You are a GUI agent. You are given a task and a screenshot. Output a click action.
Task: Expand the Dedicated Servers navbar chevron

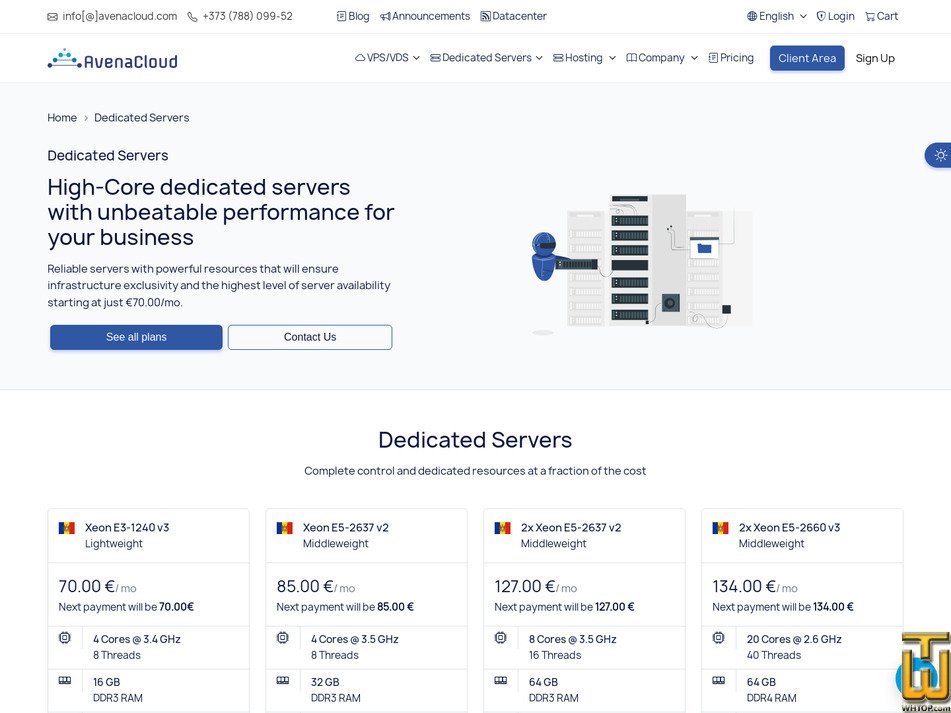click(539, 58)
